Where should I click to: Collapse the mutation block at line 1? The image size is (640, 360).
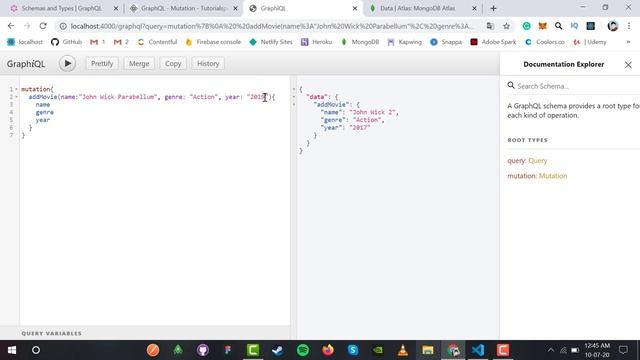tap(16, 89)
